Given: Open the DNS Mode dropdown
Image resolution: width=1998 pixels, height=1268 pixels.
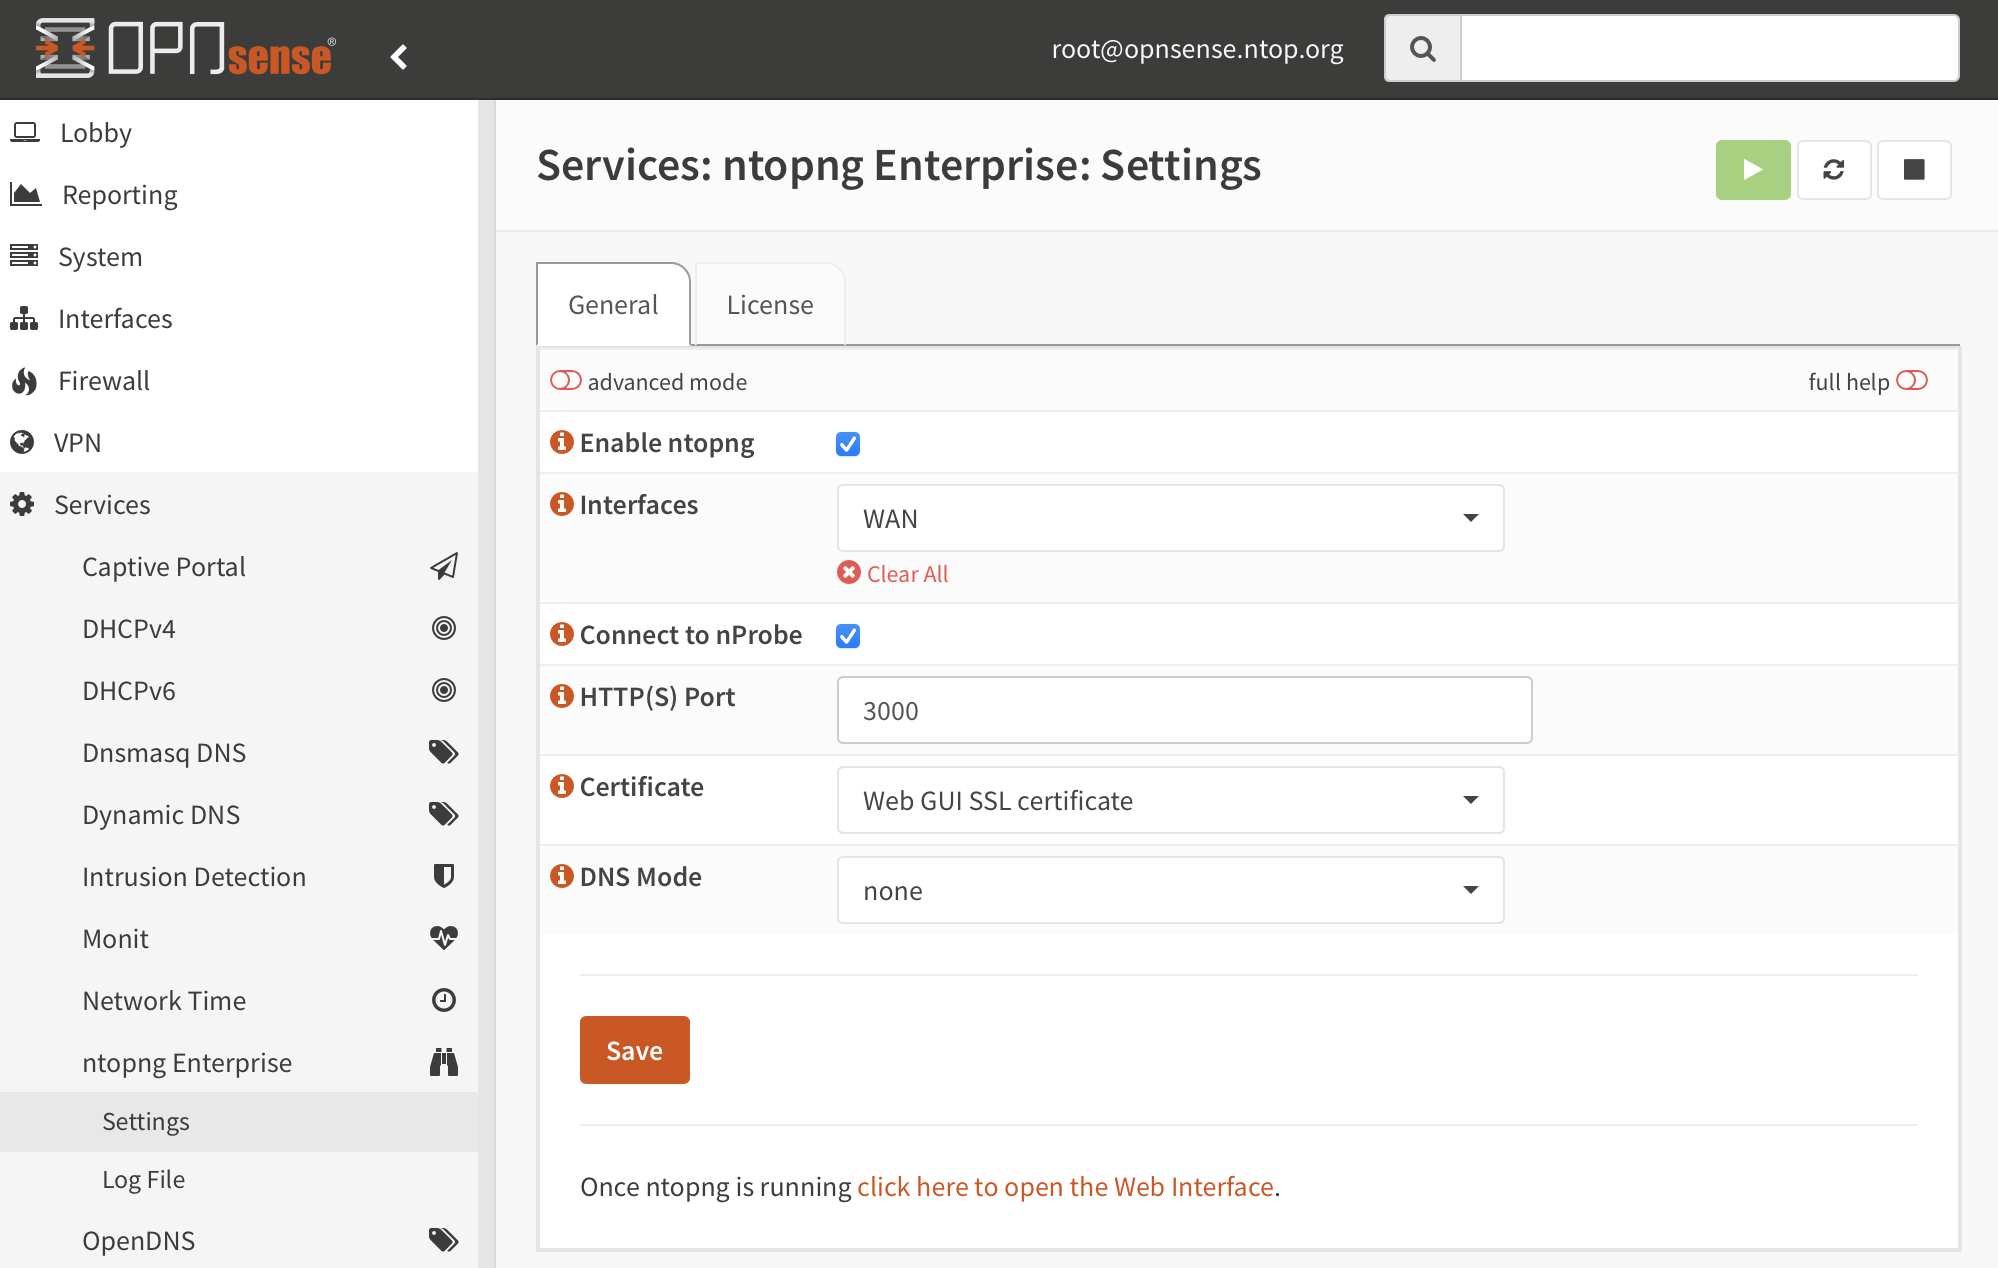Looking at the screenshot, I should tap(1170, 890).
